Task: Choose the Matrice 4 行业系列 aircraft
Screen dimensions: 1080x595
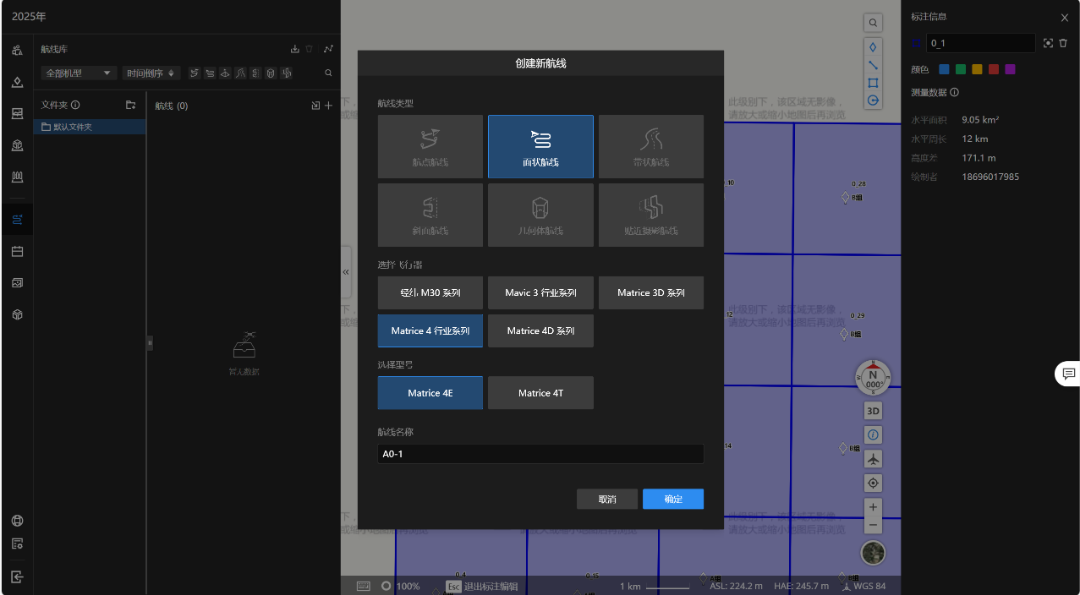Action: click(430, 331)
